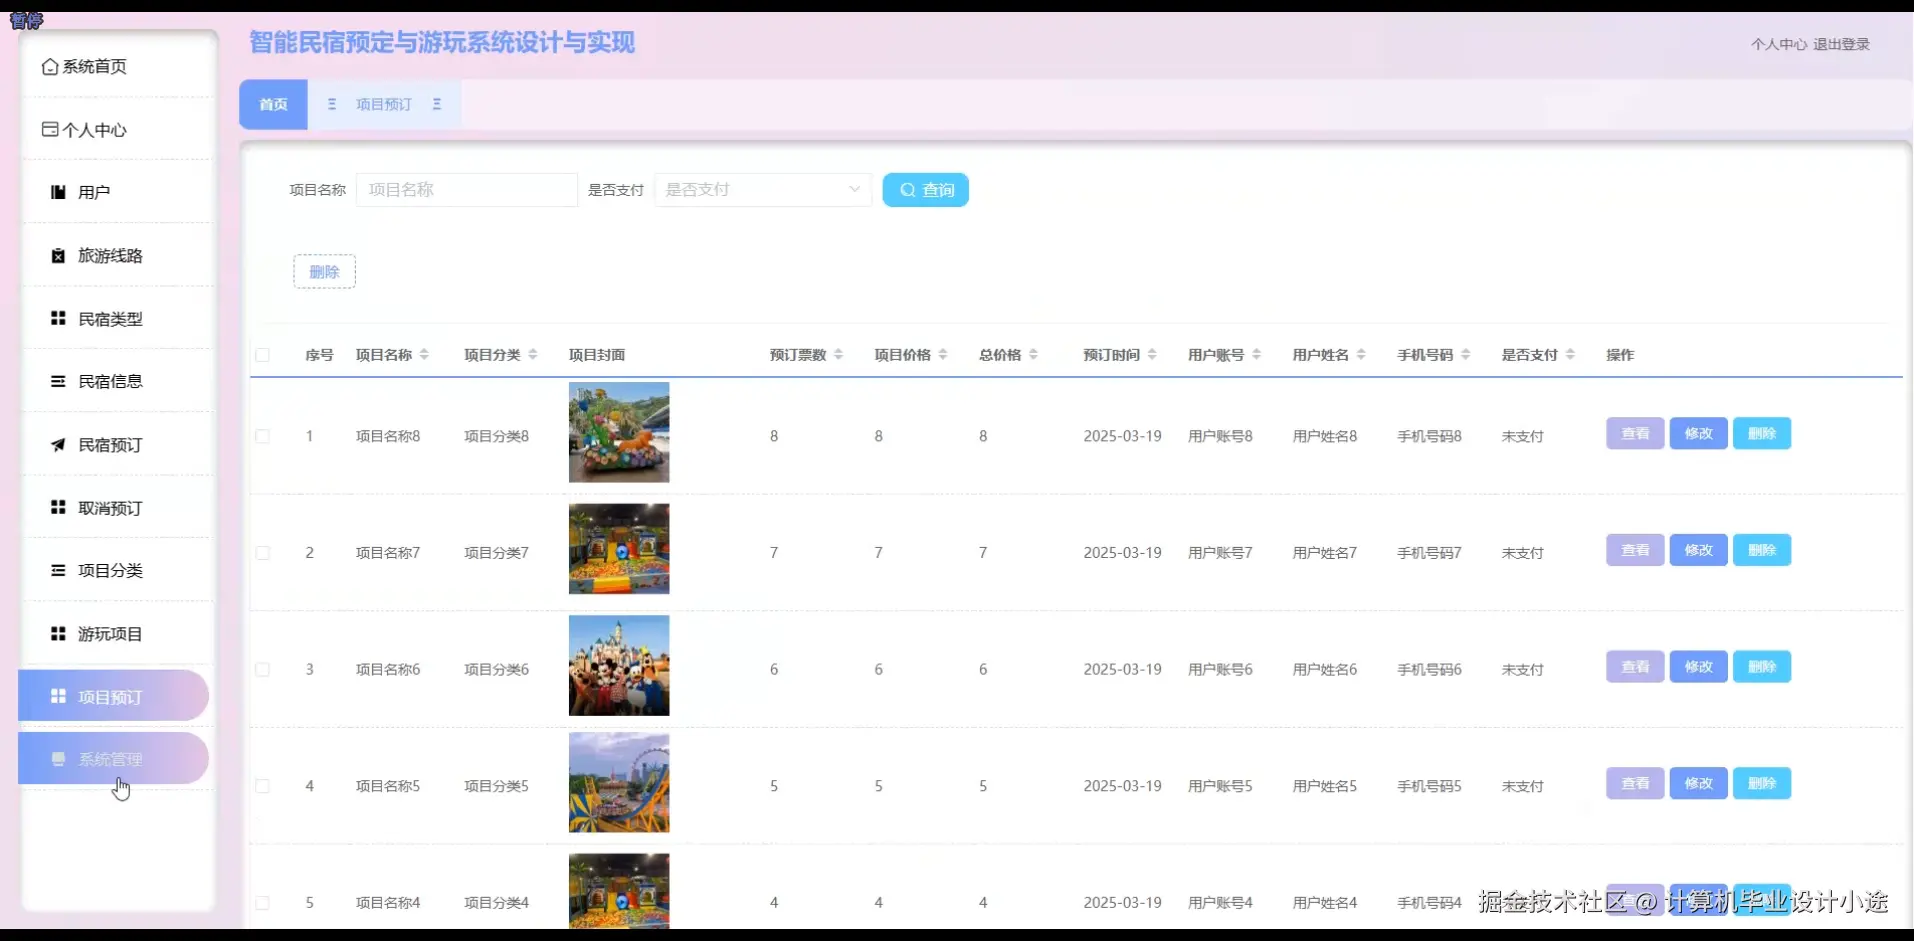Open the 游玩项目 play projects icon
Screen dimensions: 1914x941
click(x=57, y=633)
